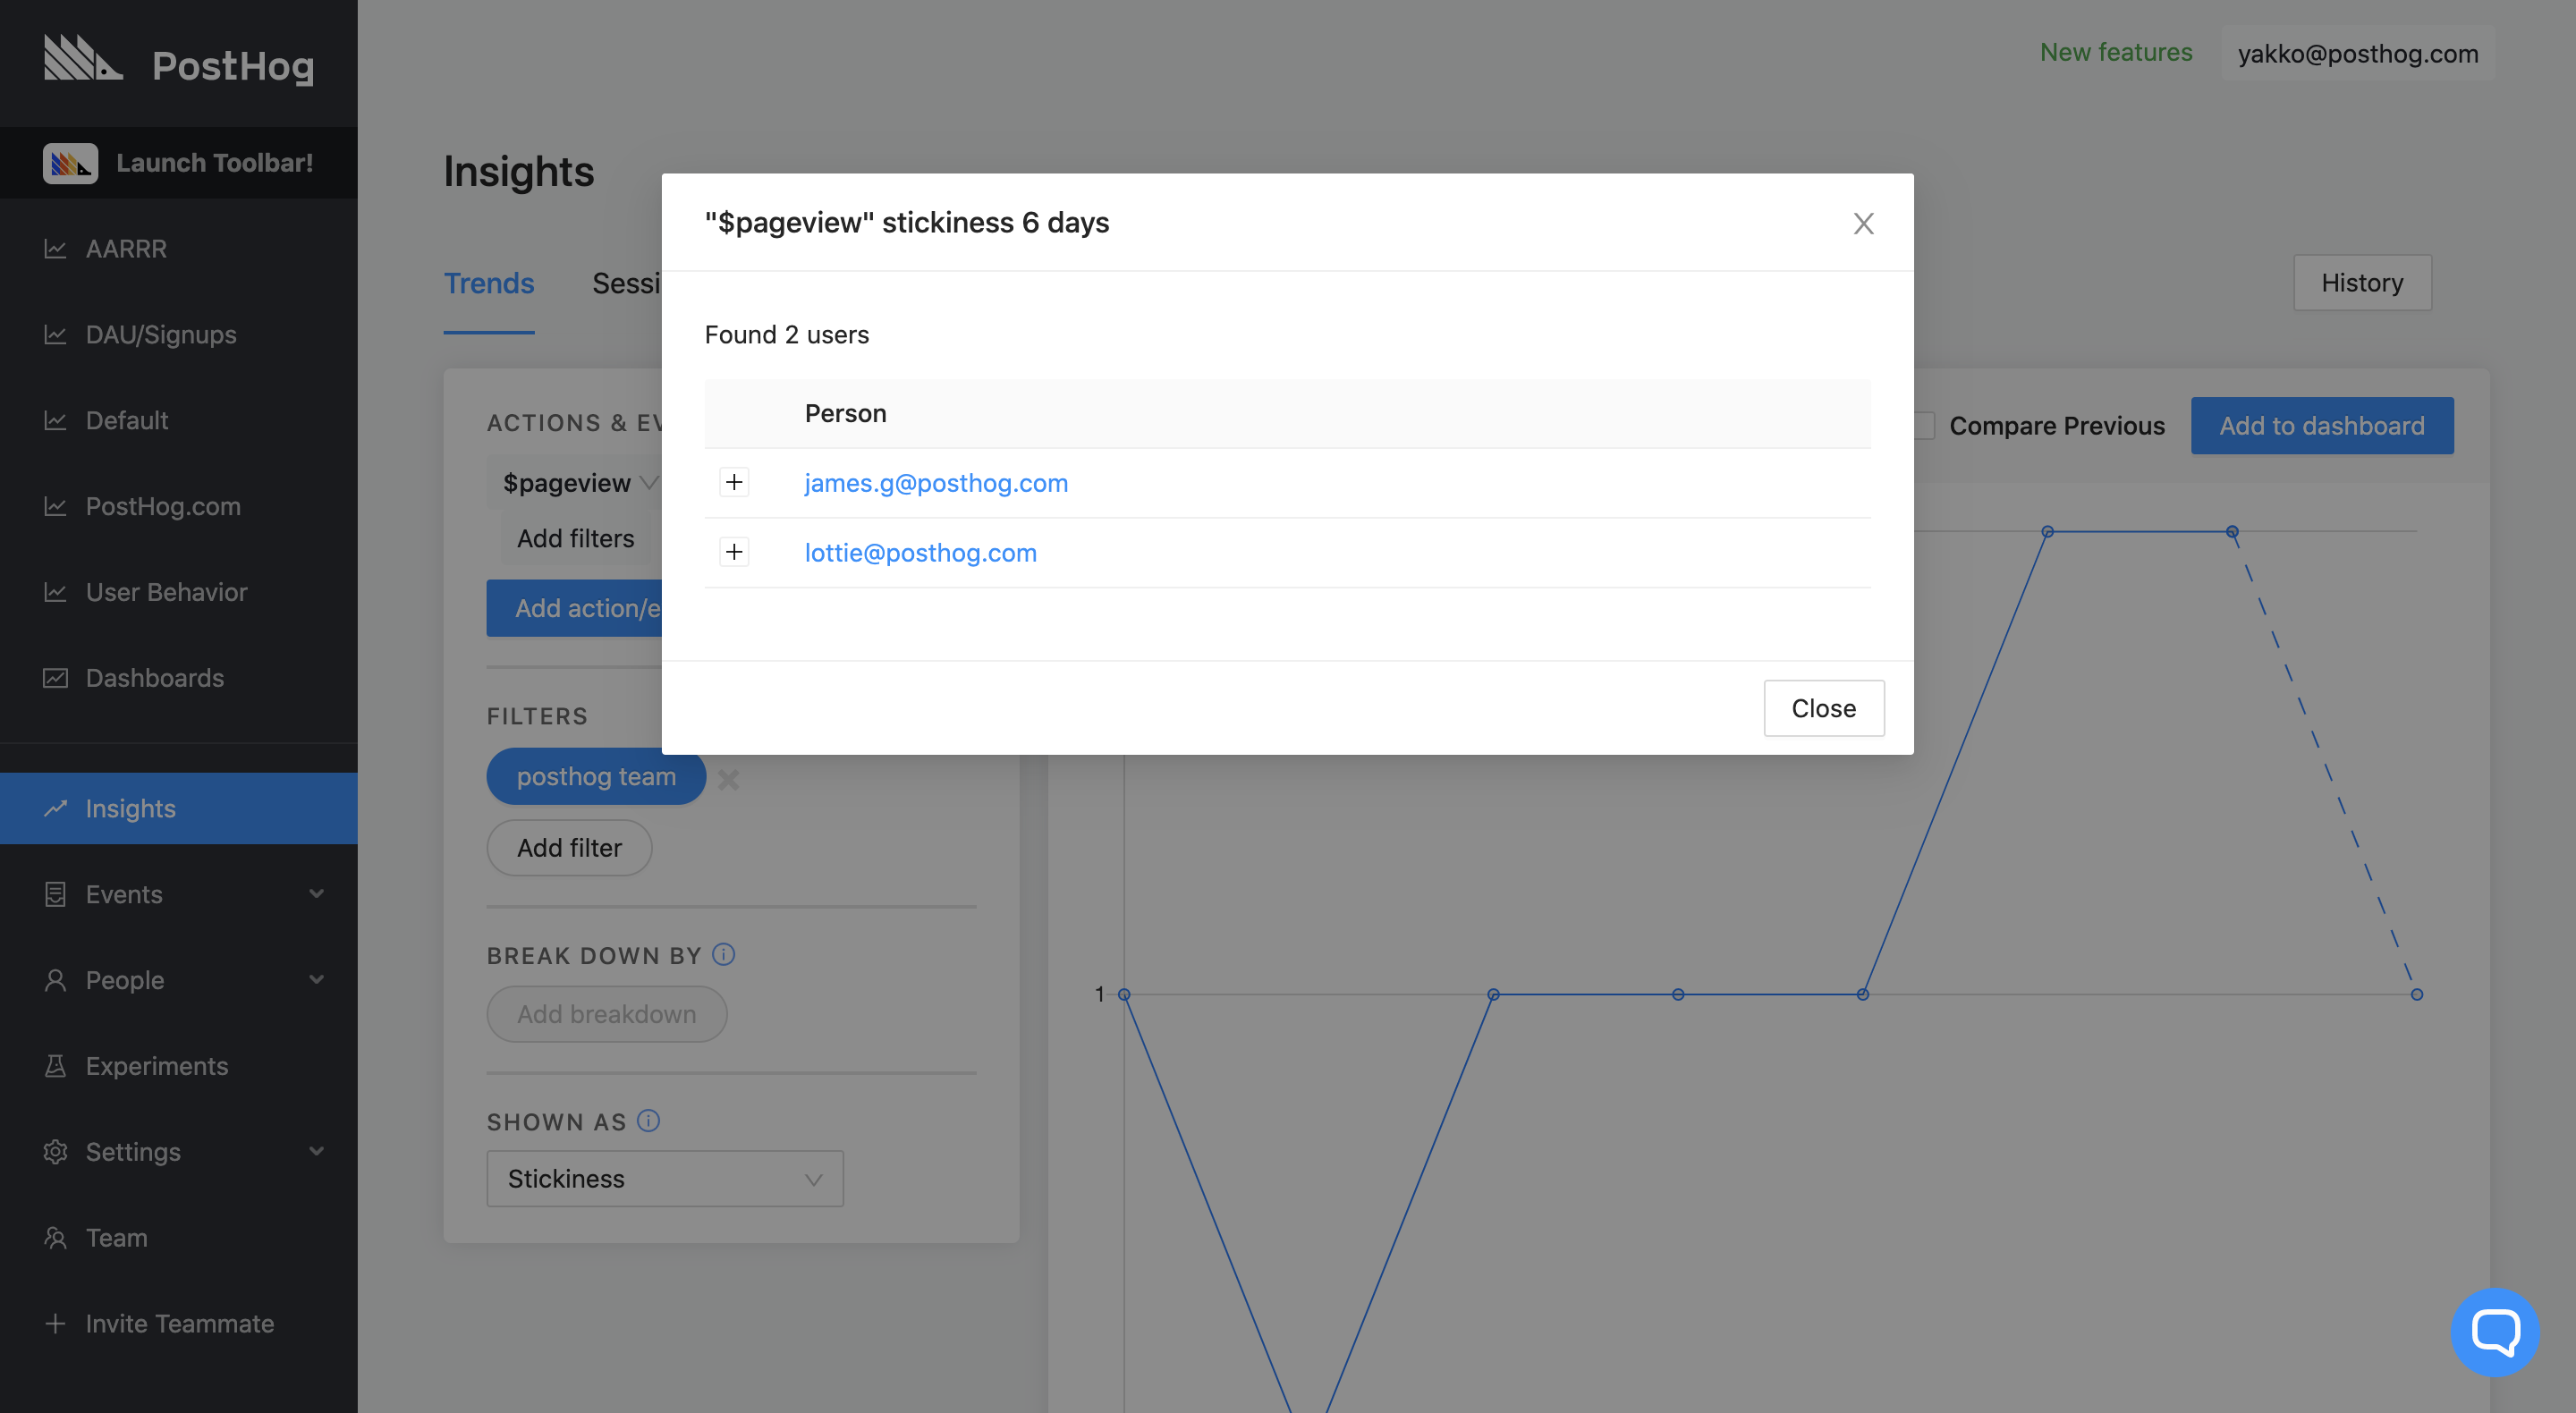2576x1413 pixels.
Task: Expand the People sidebar submenu
Action: [x=316, y=980]
